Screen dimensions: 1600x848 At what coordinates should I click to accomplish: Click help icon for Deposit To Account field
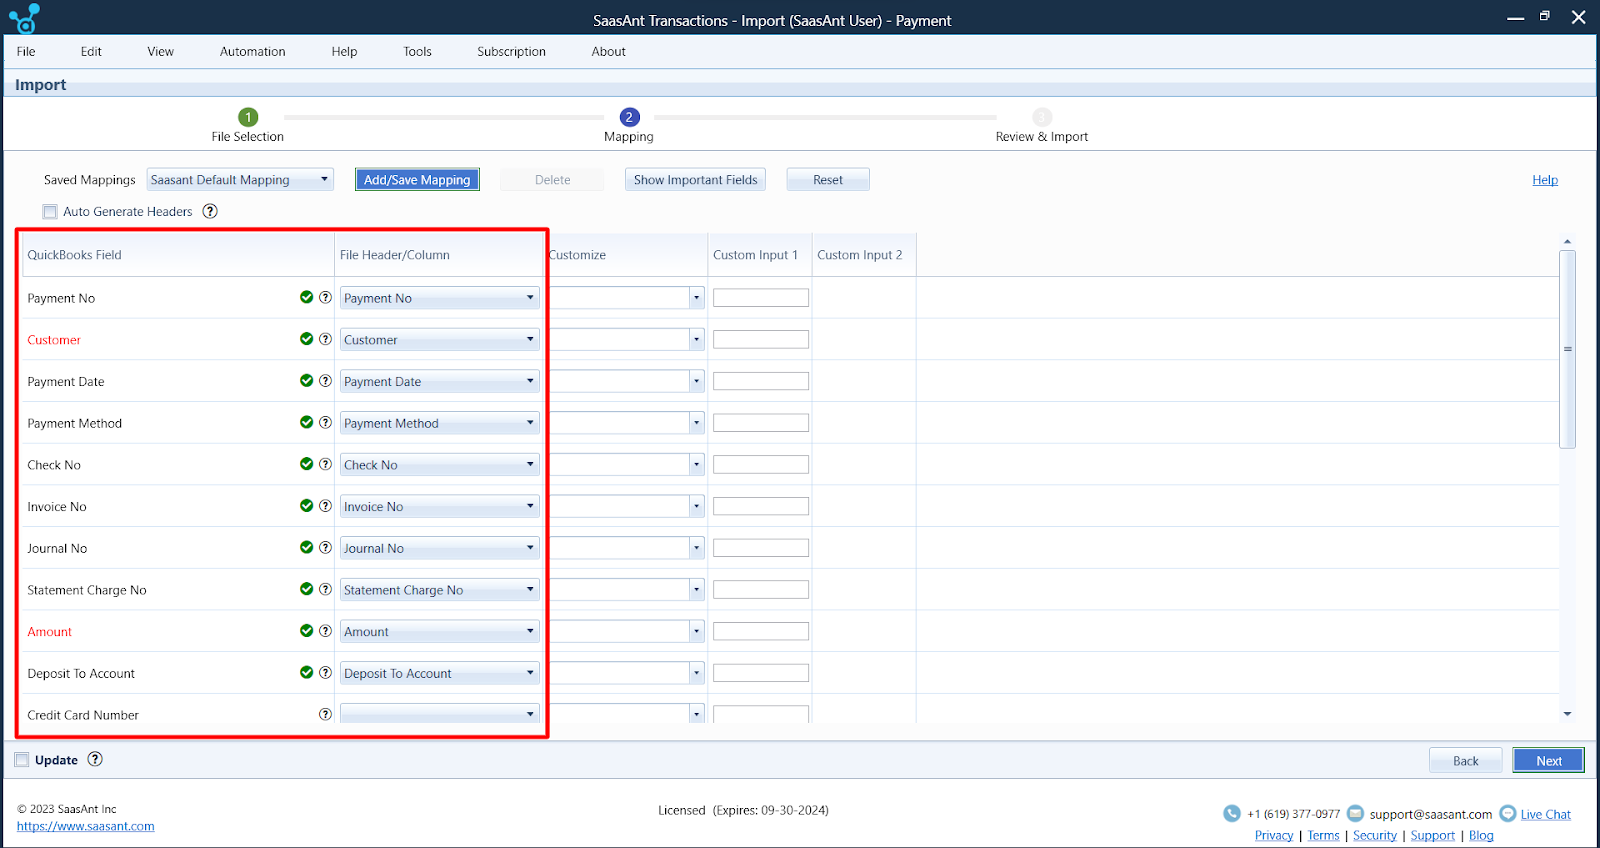tap(325, 672)
